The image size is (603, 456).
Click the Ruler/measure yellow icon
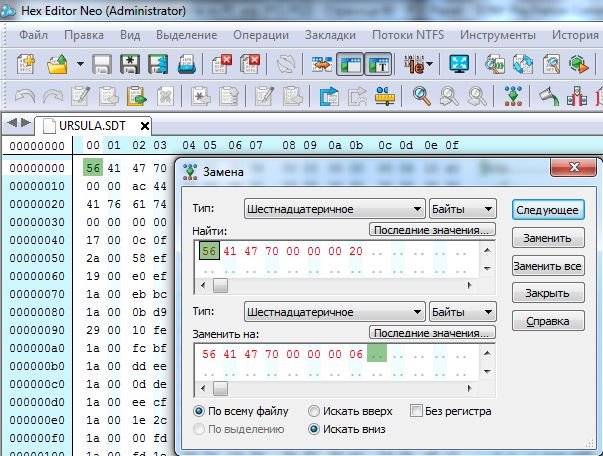coord(385,96)
